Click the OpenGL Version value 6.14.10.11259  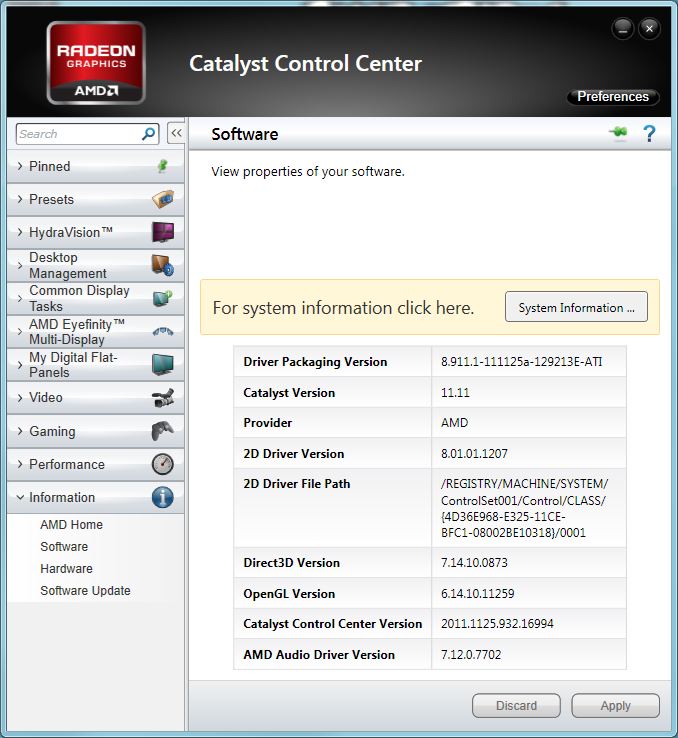(478, 594)
